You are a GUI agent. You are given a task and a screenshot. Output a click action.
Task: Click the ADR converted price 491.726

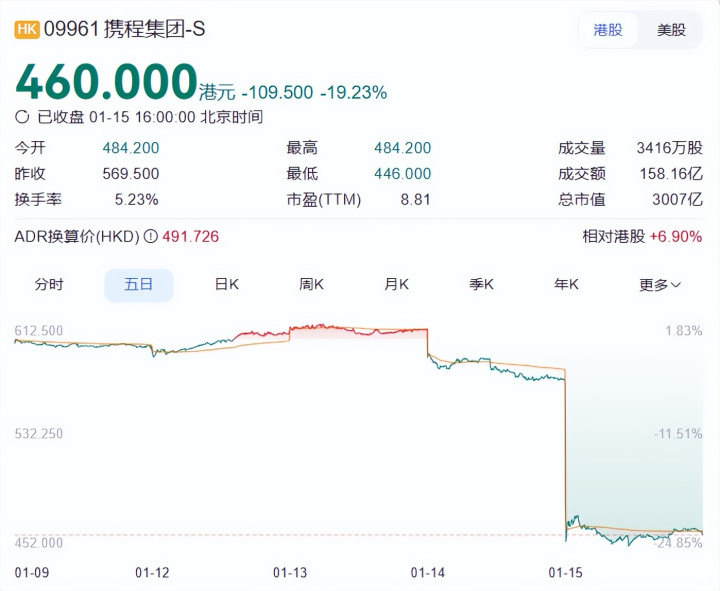tap(191, 237)
